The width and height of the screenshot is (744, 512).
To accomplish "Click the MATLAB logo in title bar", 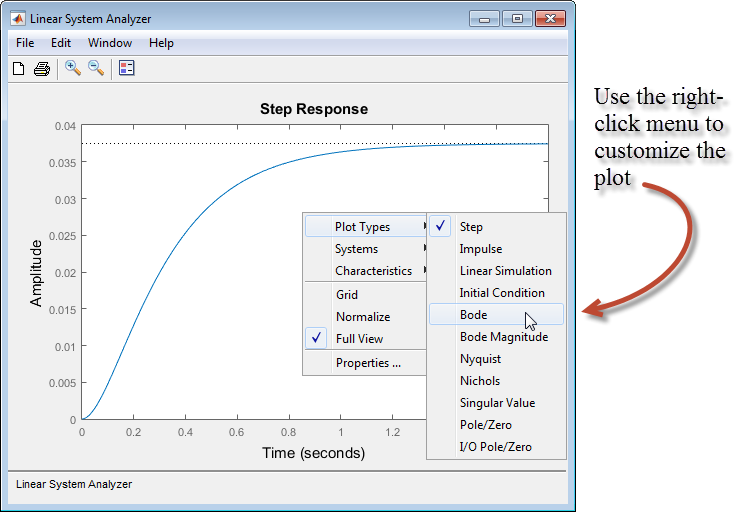I will tap(18, 18).
